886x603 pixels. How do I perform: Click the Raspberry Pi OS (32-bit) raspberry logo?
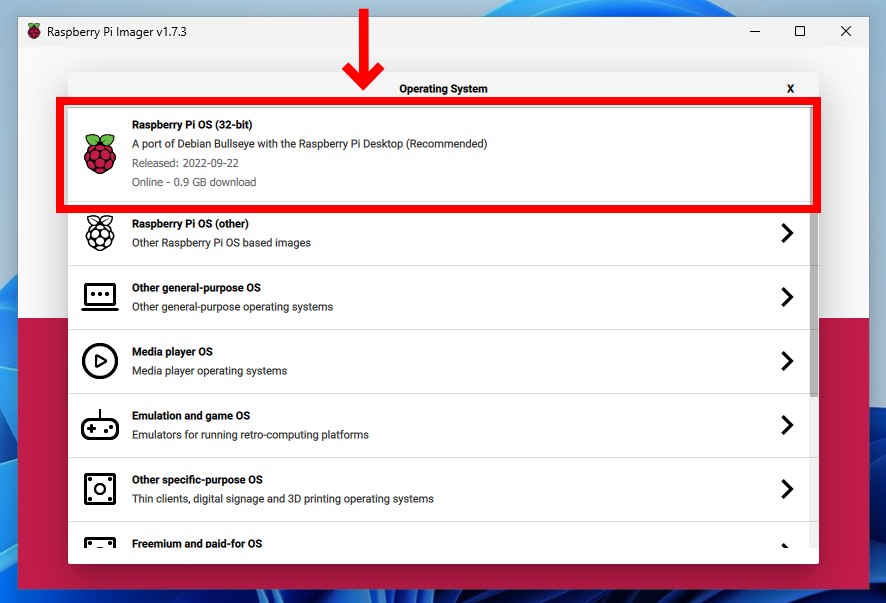[100, 154]
